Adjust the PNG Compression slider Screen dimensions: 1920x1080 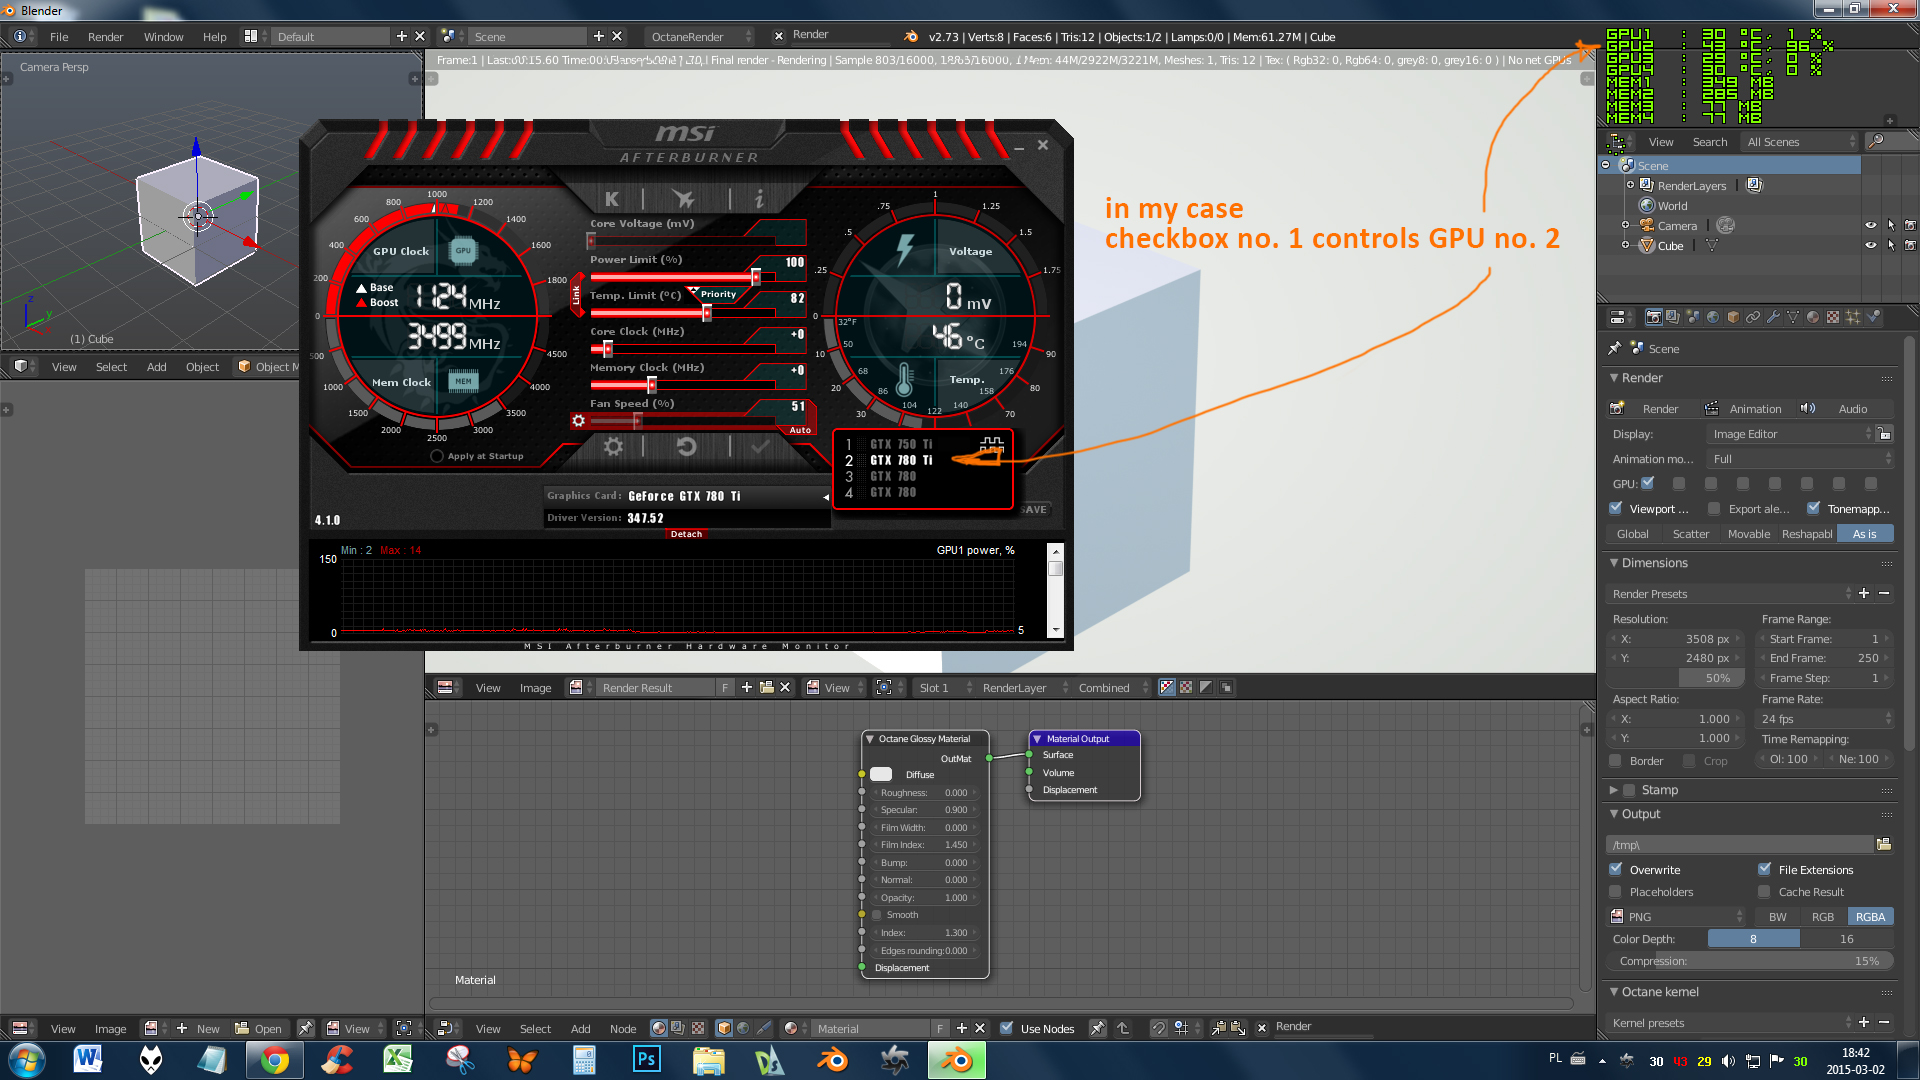pyautogui.click(x=1750, y=961)
